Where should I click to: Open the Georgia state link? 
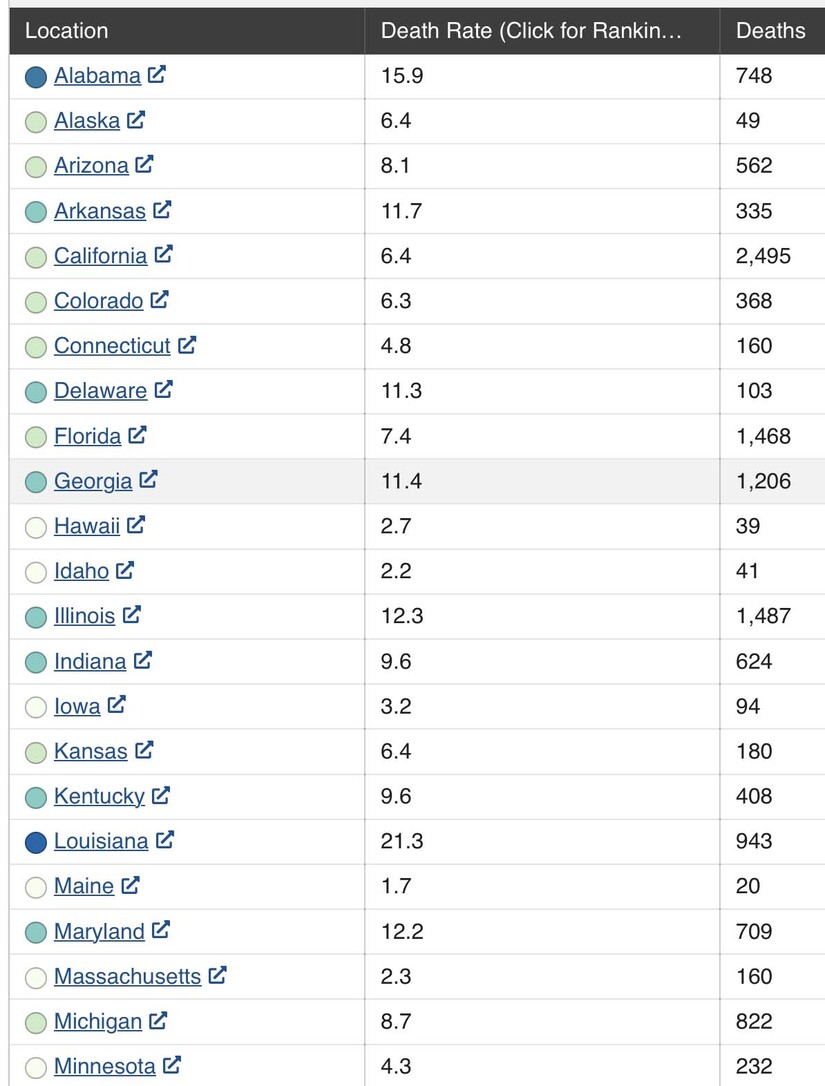tap(93, 481)
